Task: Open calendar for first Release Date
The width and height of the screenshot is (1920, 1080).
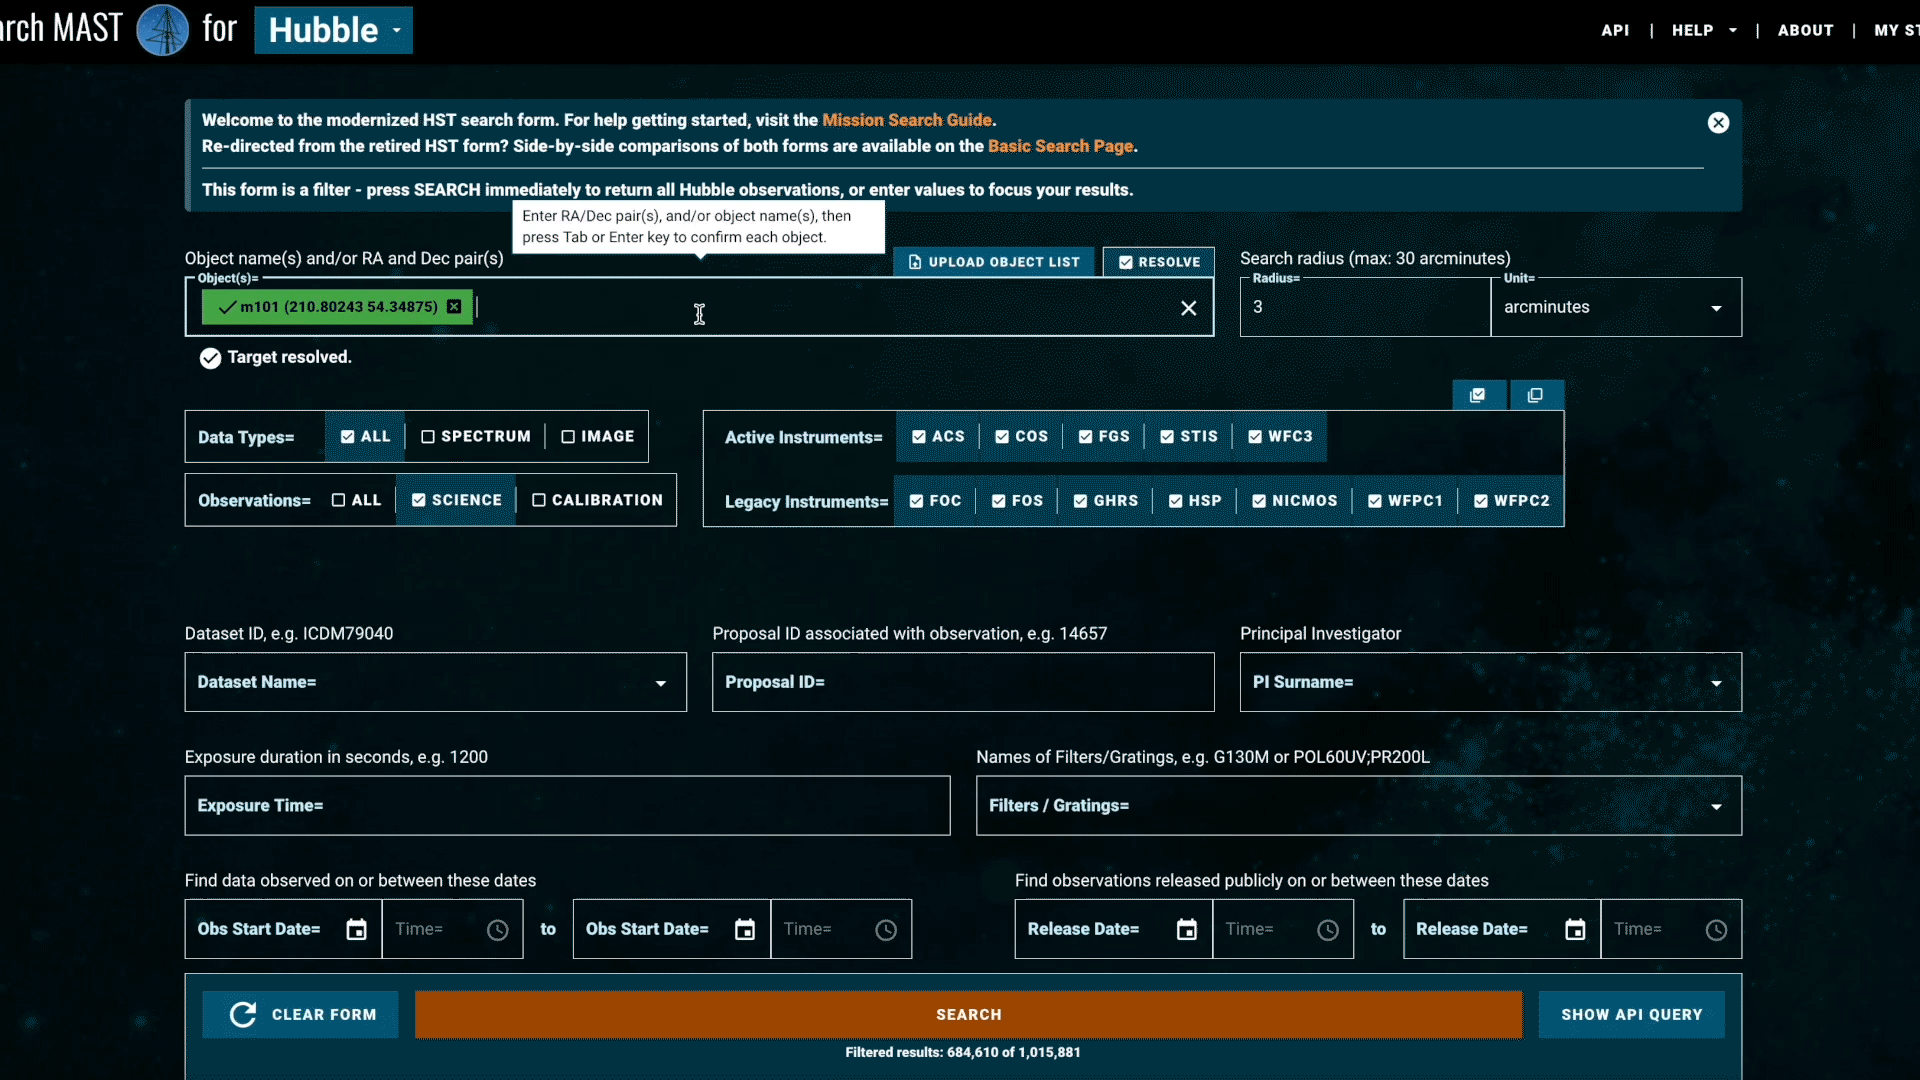Action: [1187, 930]
